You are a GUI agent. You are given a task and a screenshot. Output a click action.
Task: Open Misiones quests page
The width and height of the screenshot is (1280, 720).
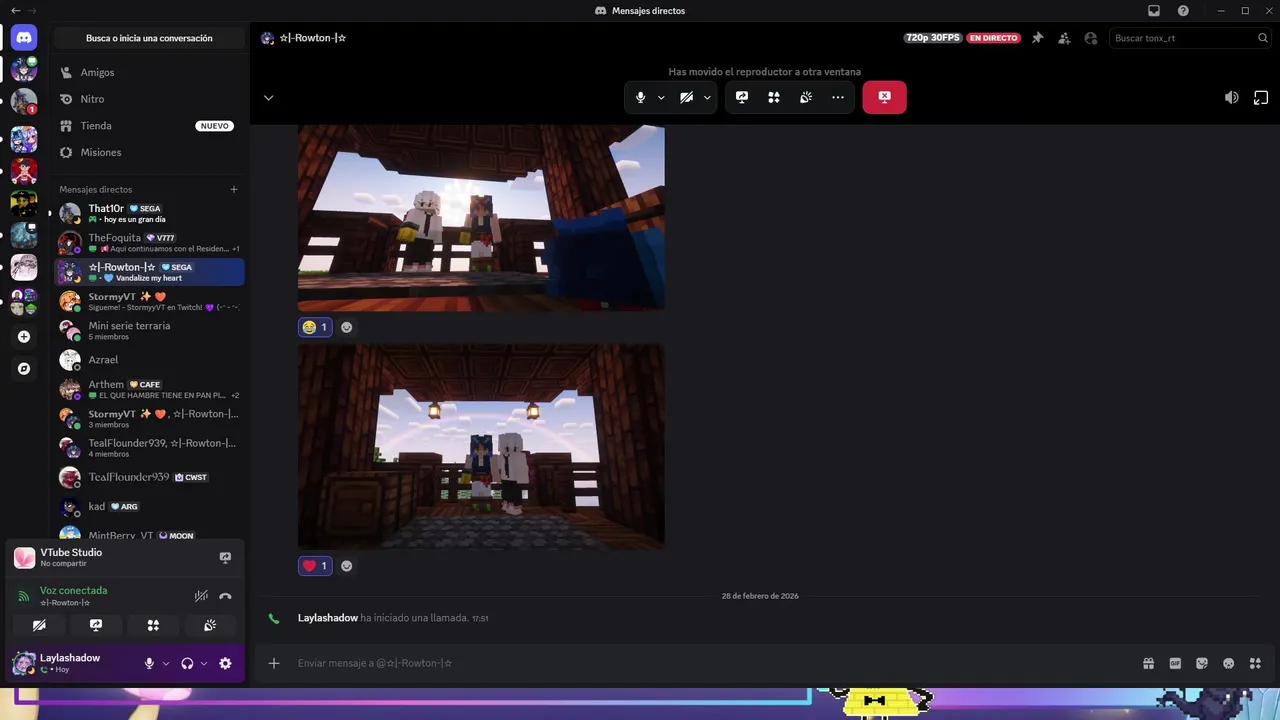coord(149,152)
